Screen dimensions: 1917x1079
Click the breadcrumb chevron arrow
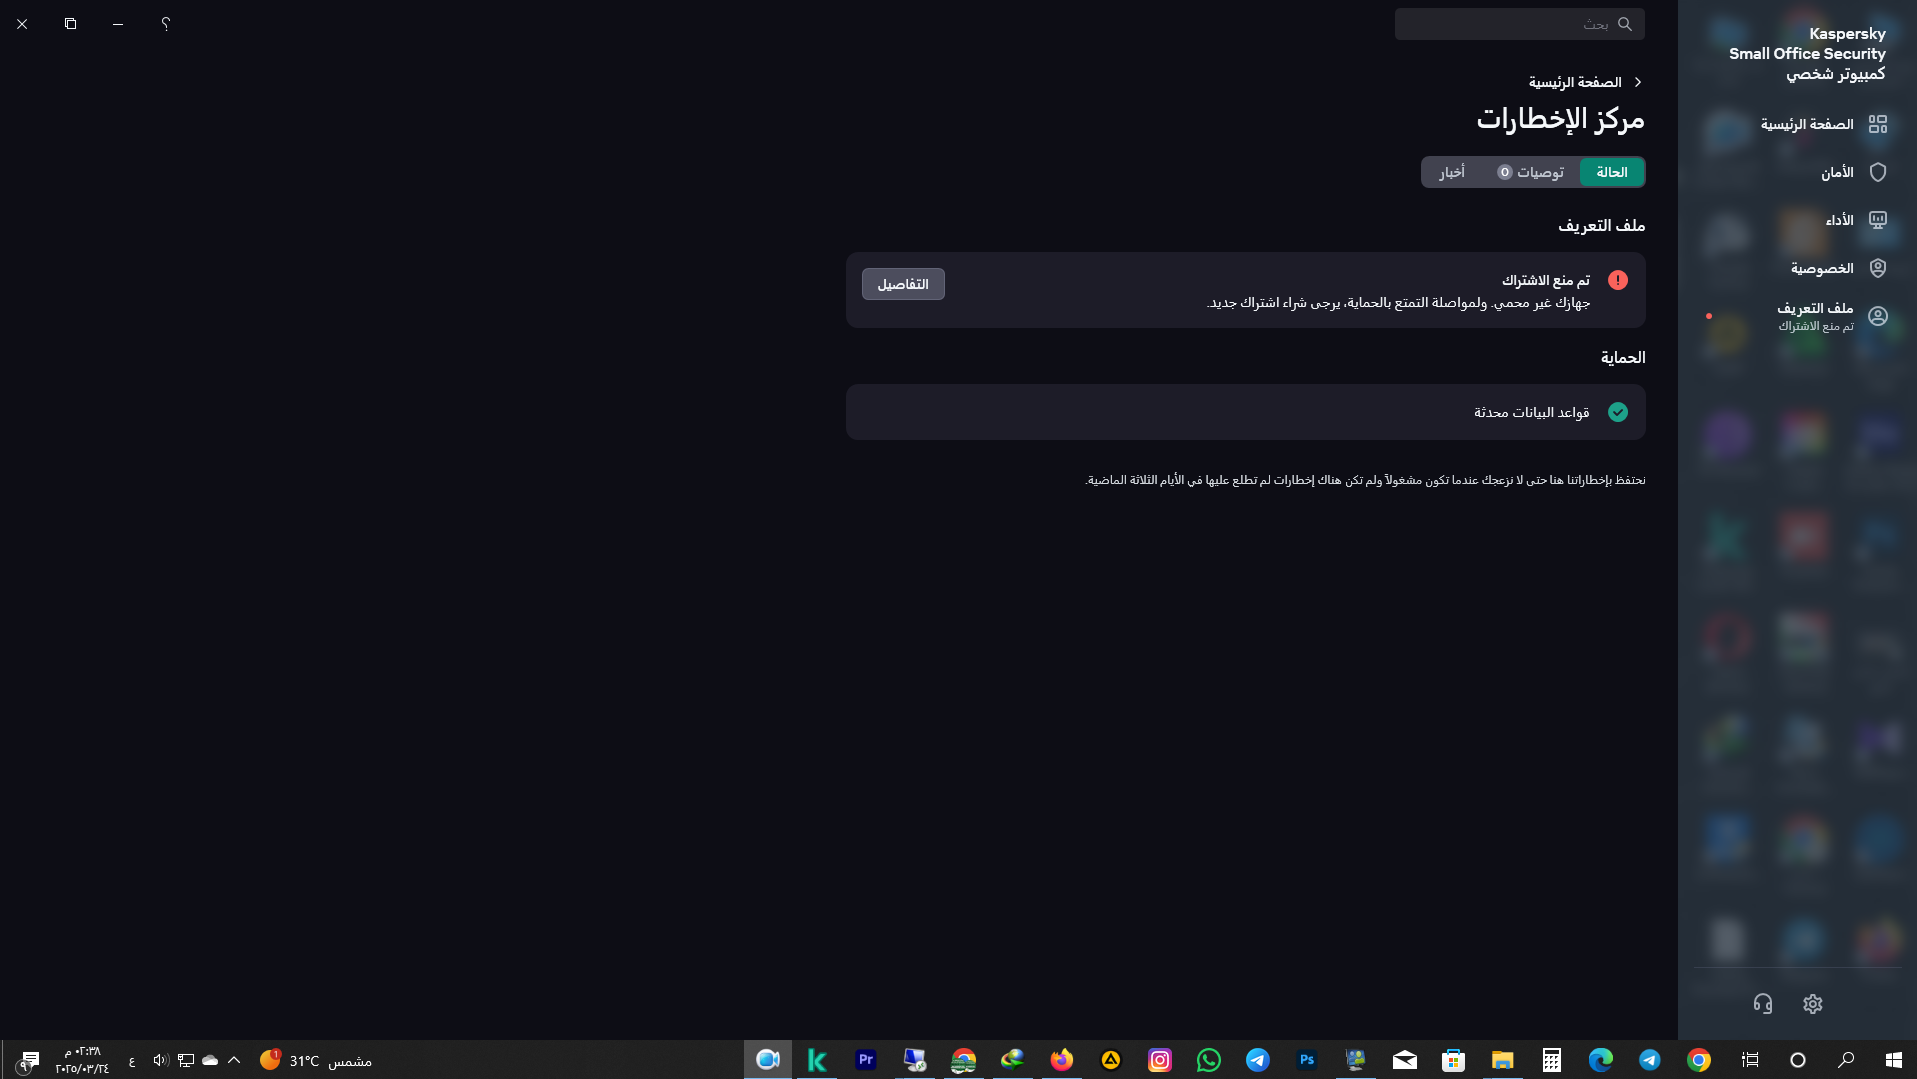[x=1638, y=82]
